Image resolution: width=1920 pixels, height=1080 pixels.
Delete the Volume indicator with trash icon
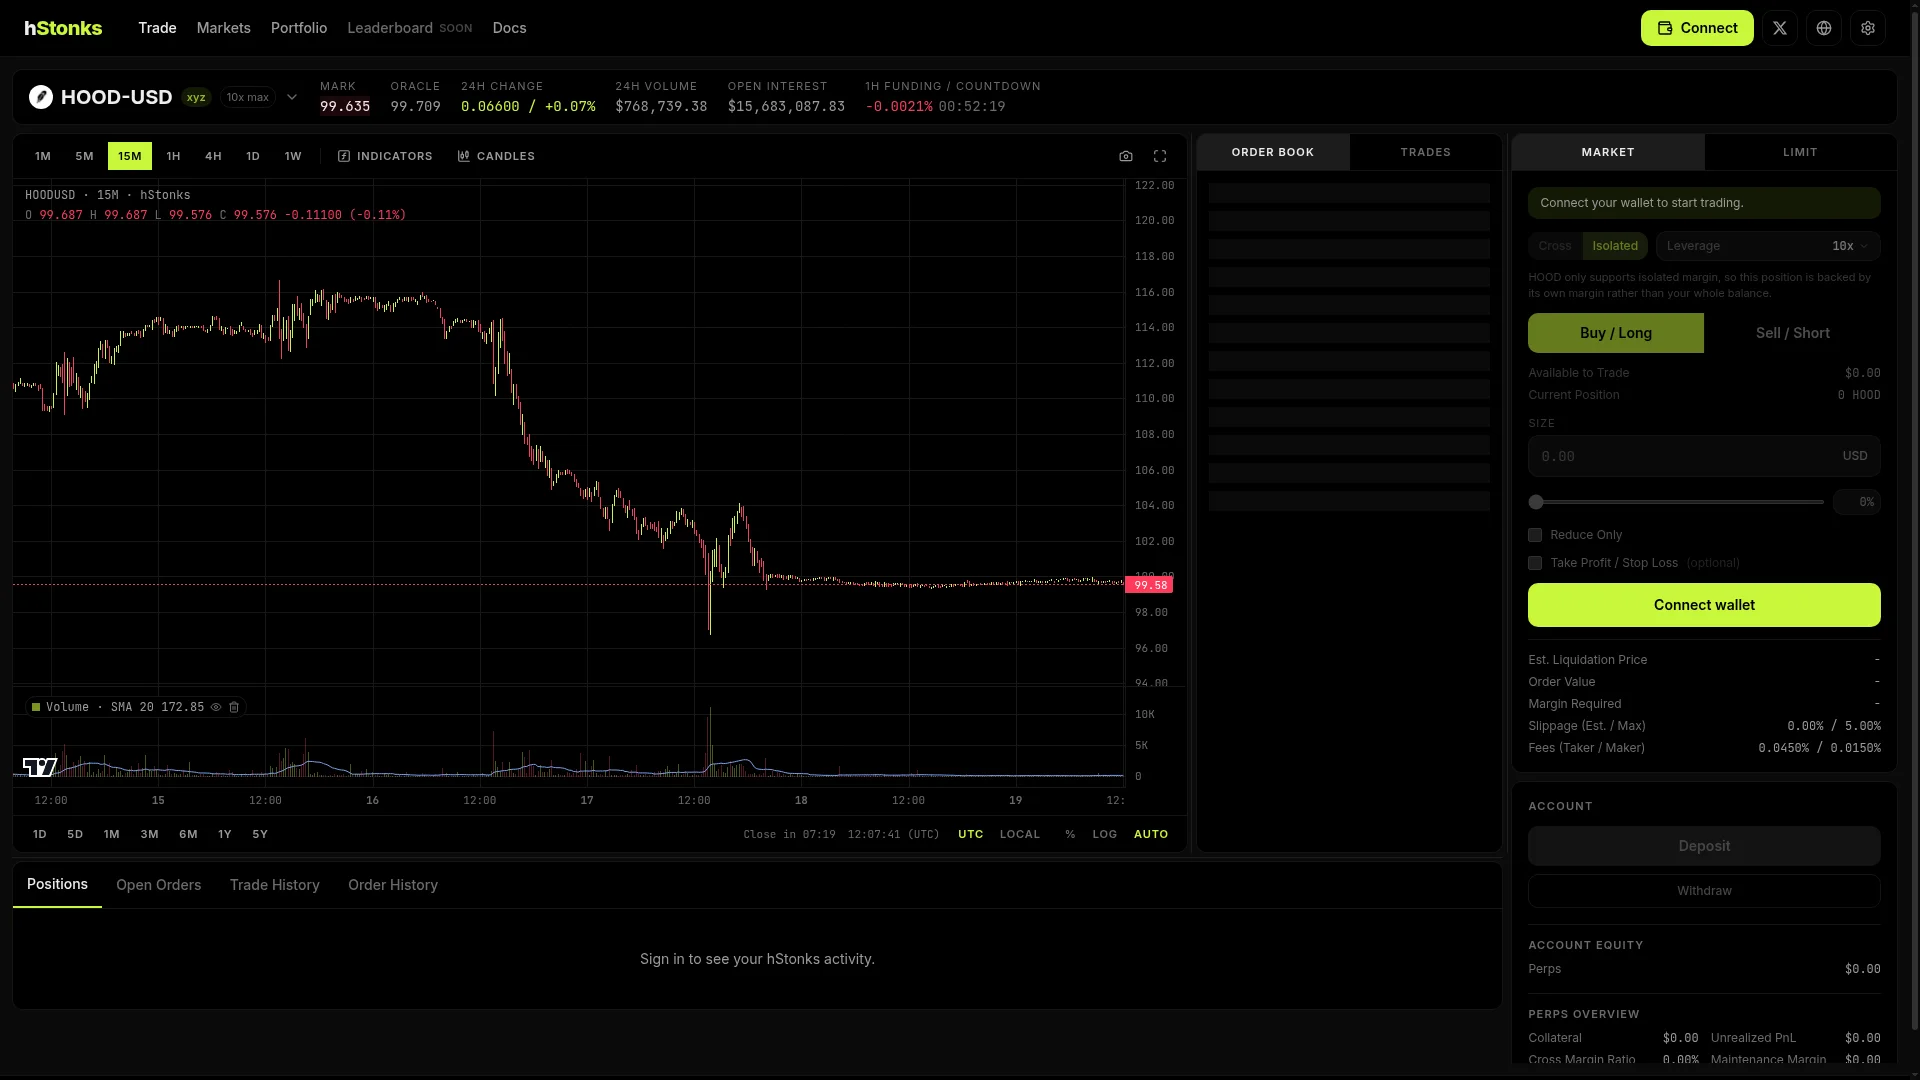pos(234,707)
